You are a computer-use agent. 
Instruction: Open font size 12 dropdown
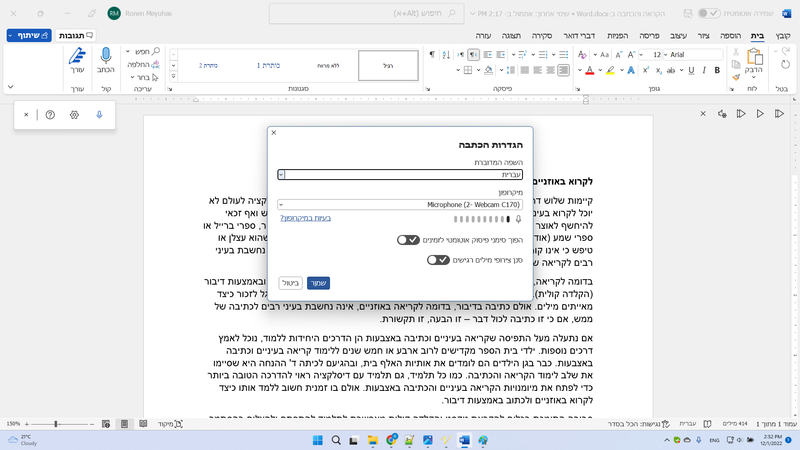pyautogui.click(x=641, y=55)
